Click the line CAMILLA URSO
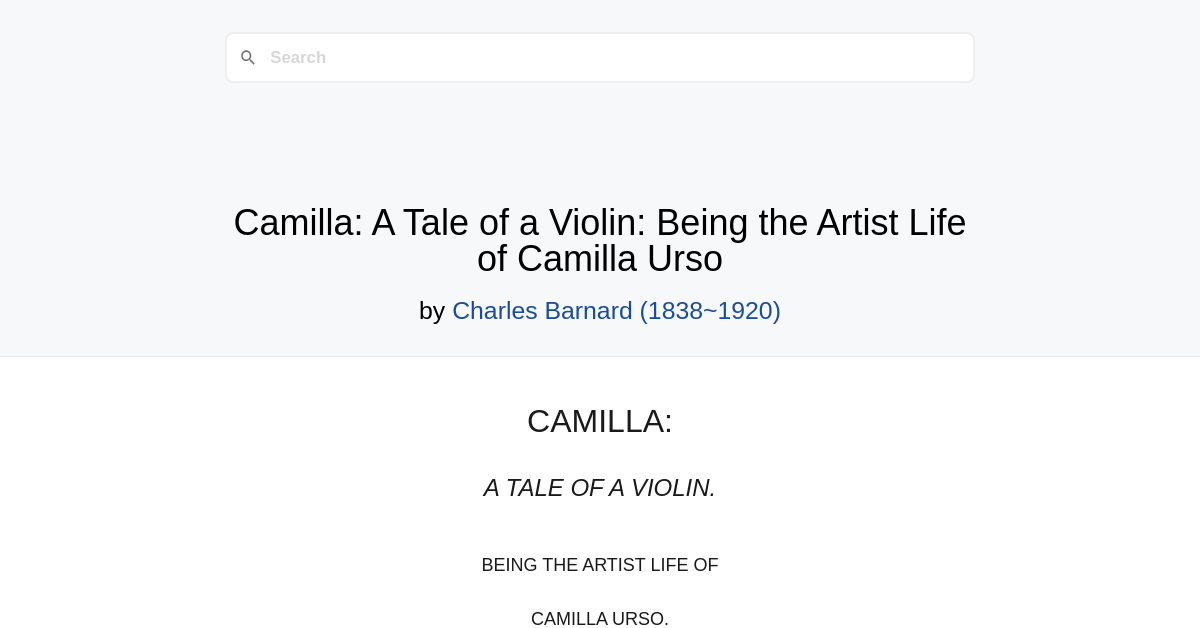Image resolution: width=1200 pixels, height=628 pixels. [x=600, y=619]
